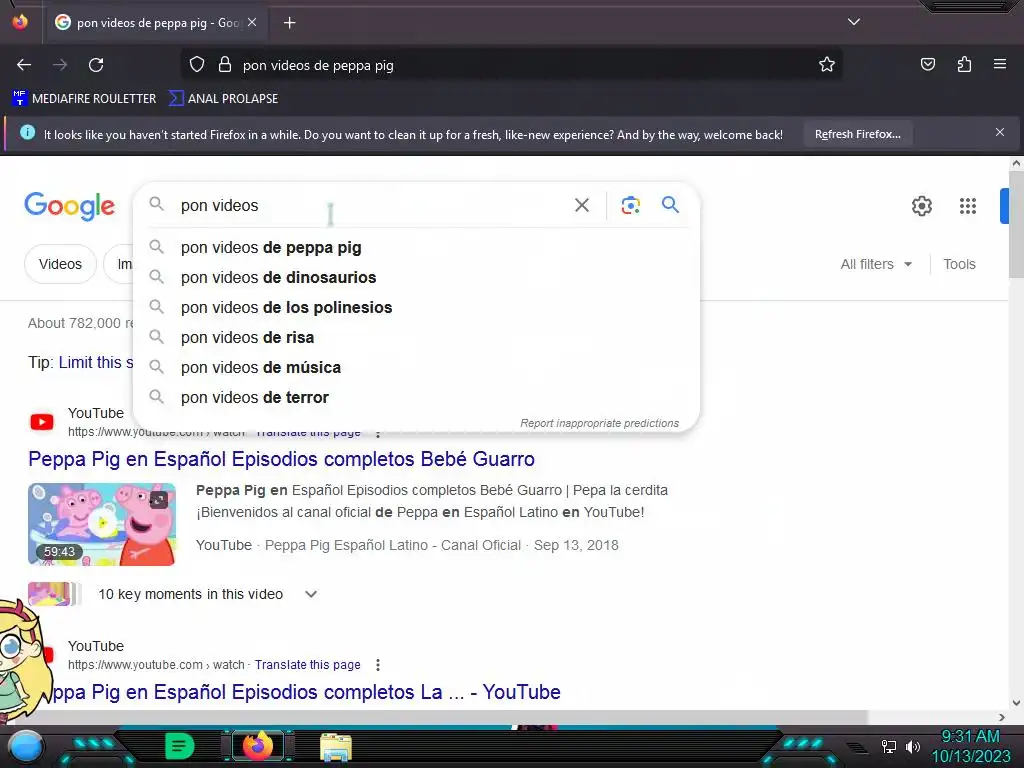
Task: Filter results by Videos chip
Action: coord(60,264)
